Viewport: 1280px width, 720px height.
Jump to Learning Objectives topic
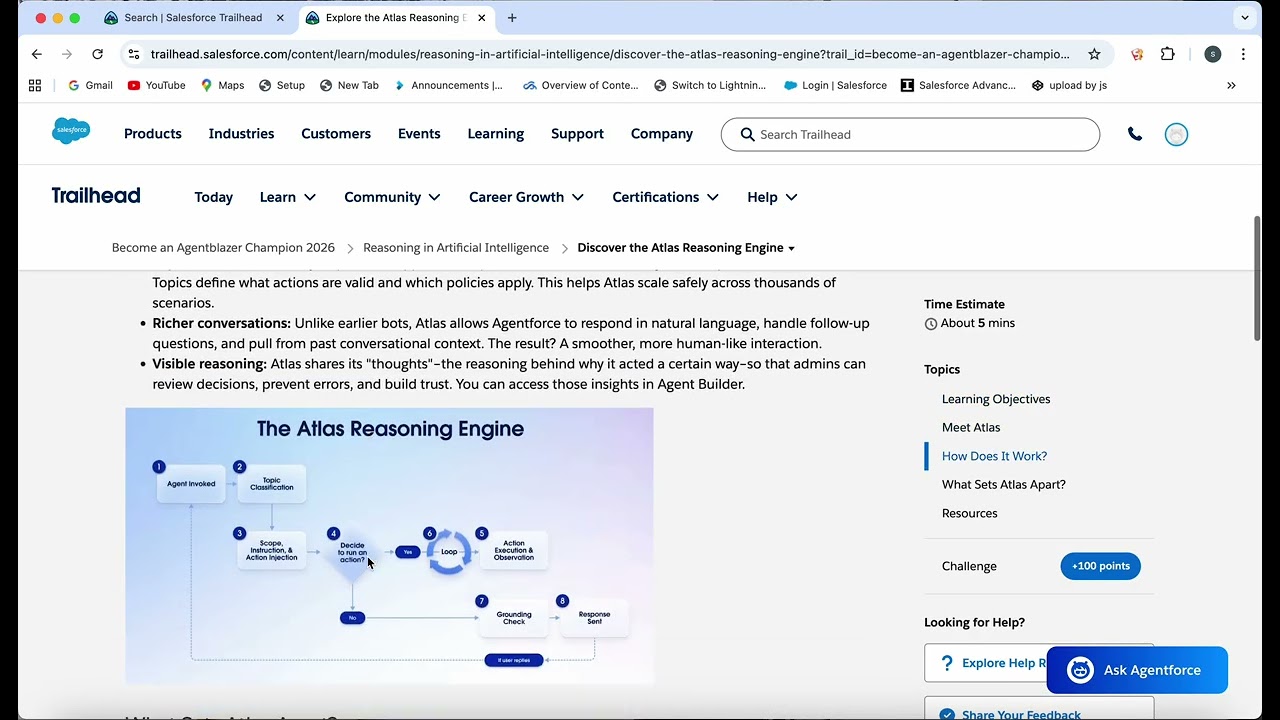pyautogui.click(x=996, y=399)
